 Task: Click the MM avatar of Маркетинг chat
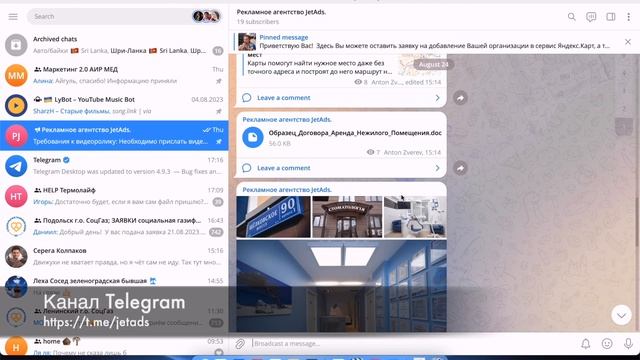16,76
